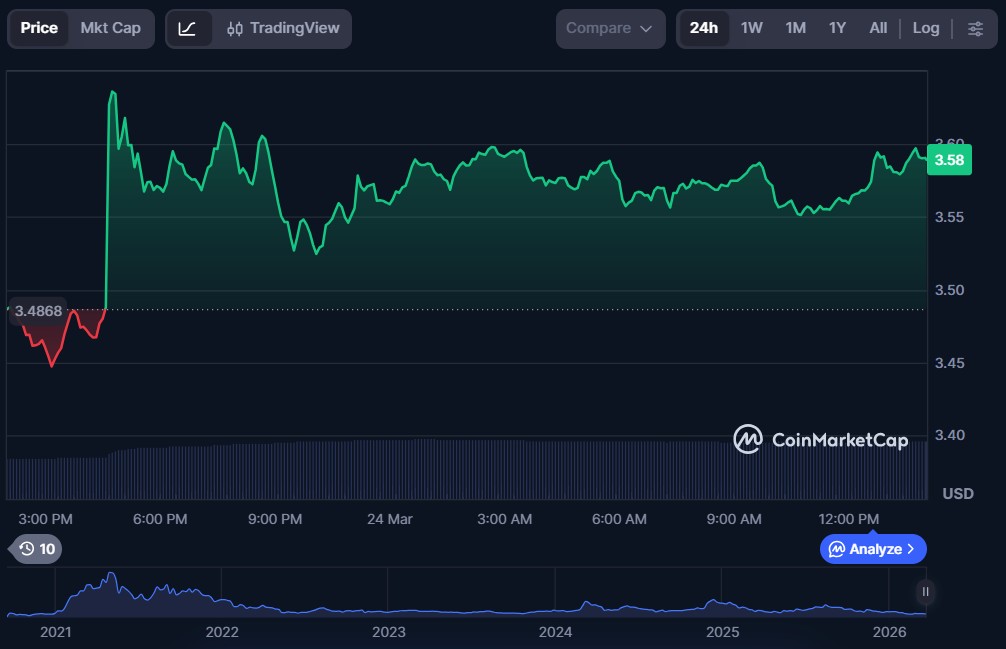
Task: Show the All time range
Action: tap(878, 28)
